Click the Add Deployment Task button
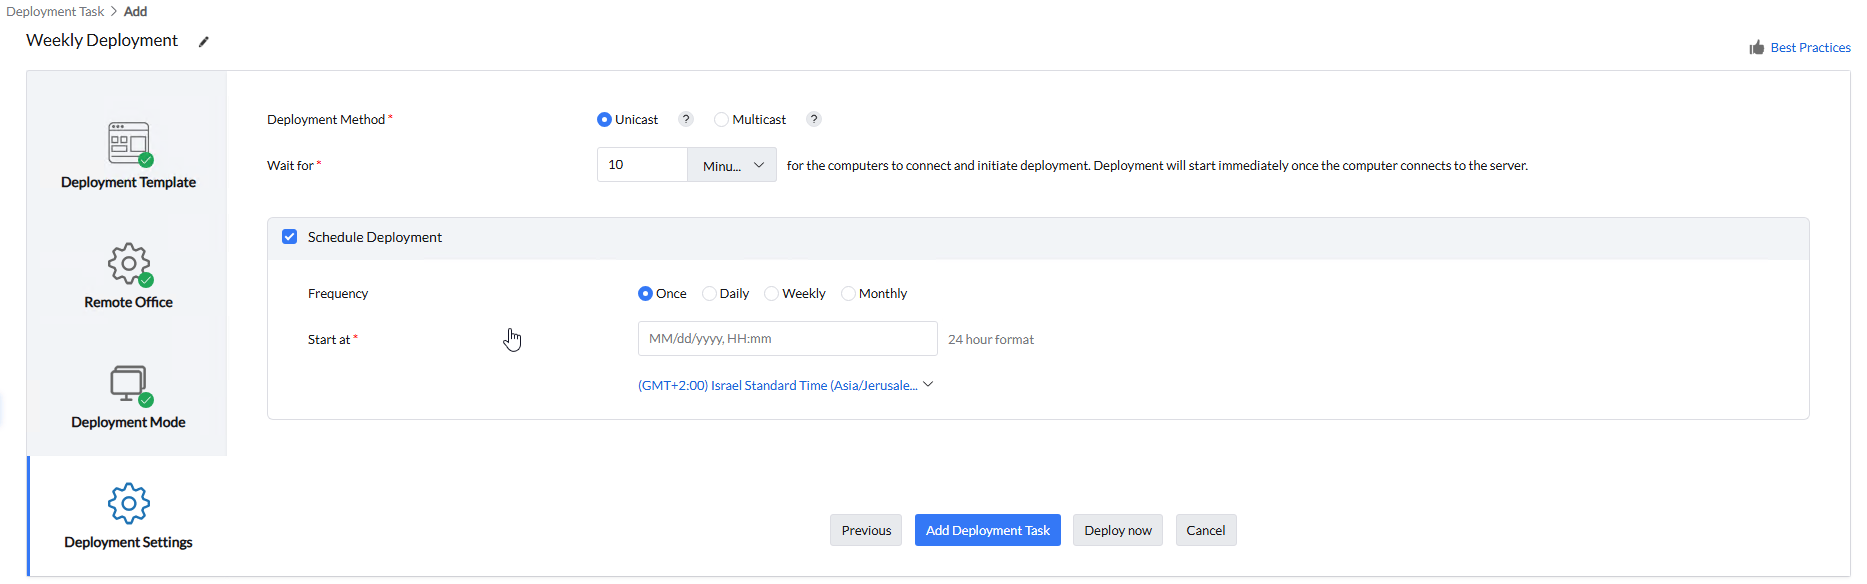This screenshot has height=584, width=1867. pos(987,530)
